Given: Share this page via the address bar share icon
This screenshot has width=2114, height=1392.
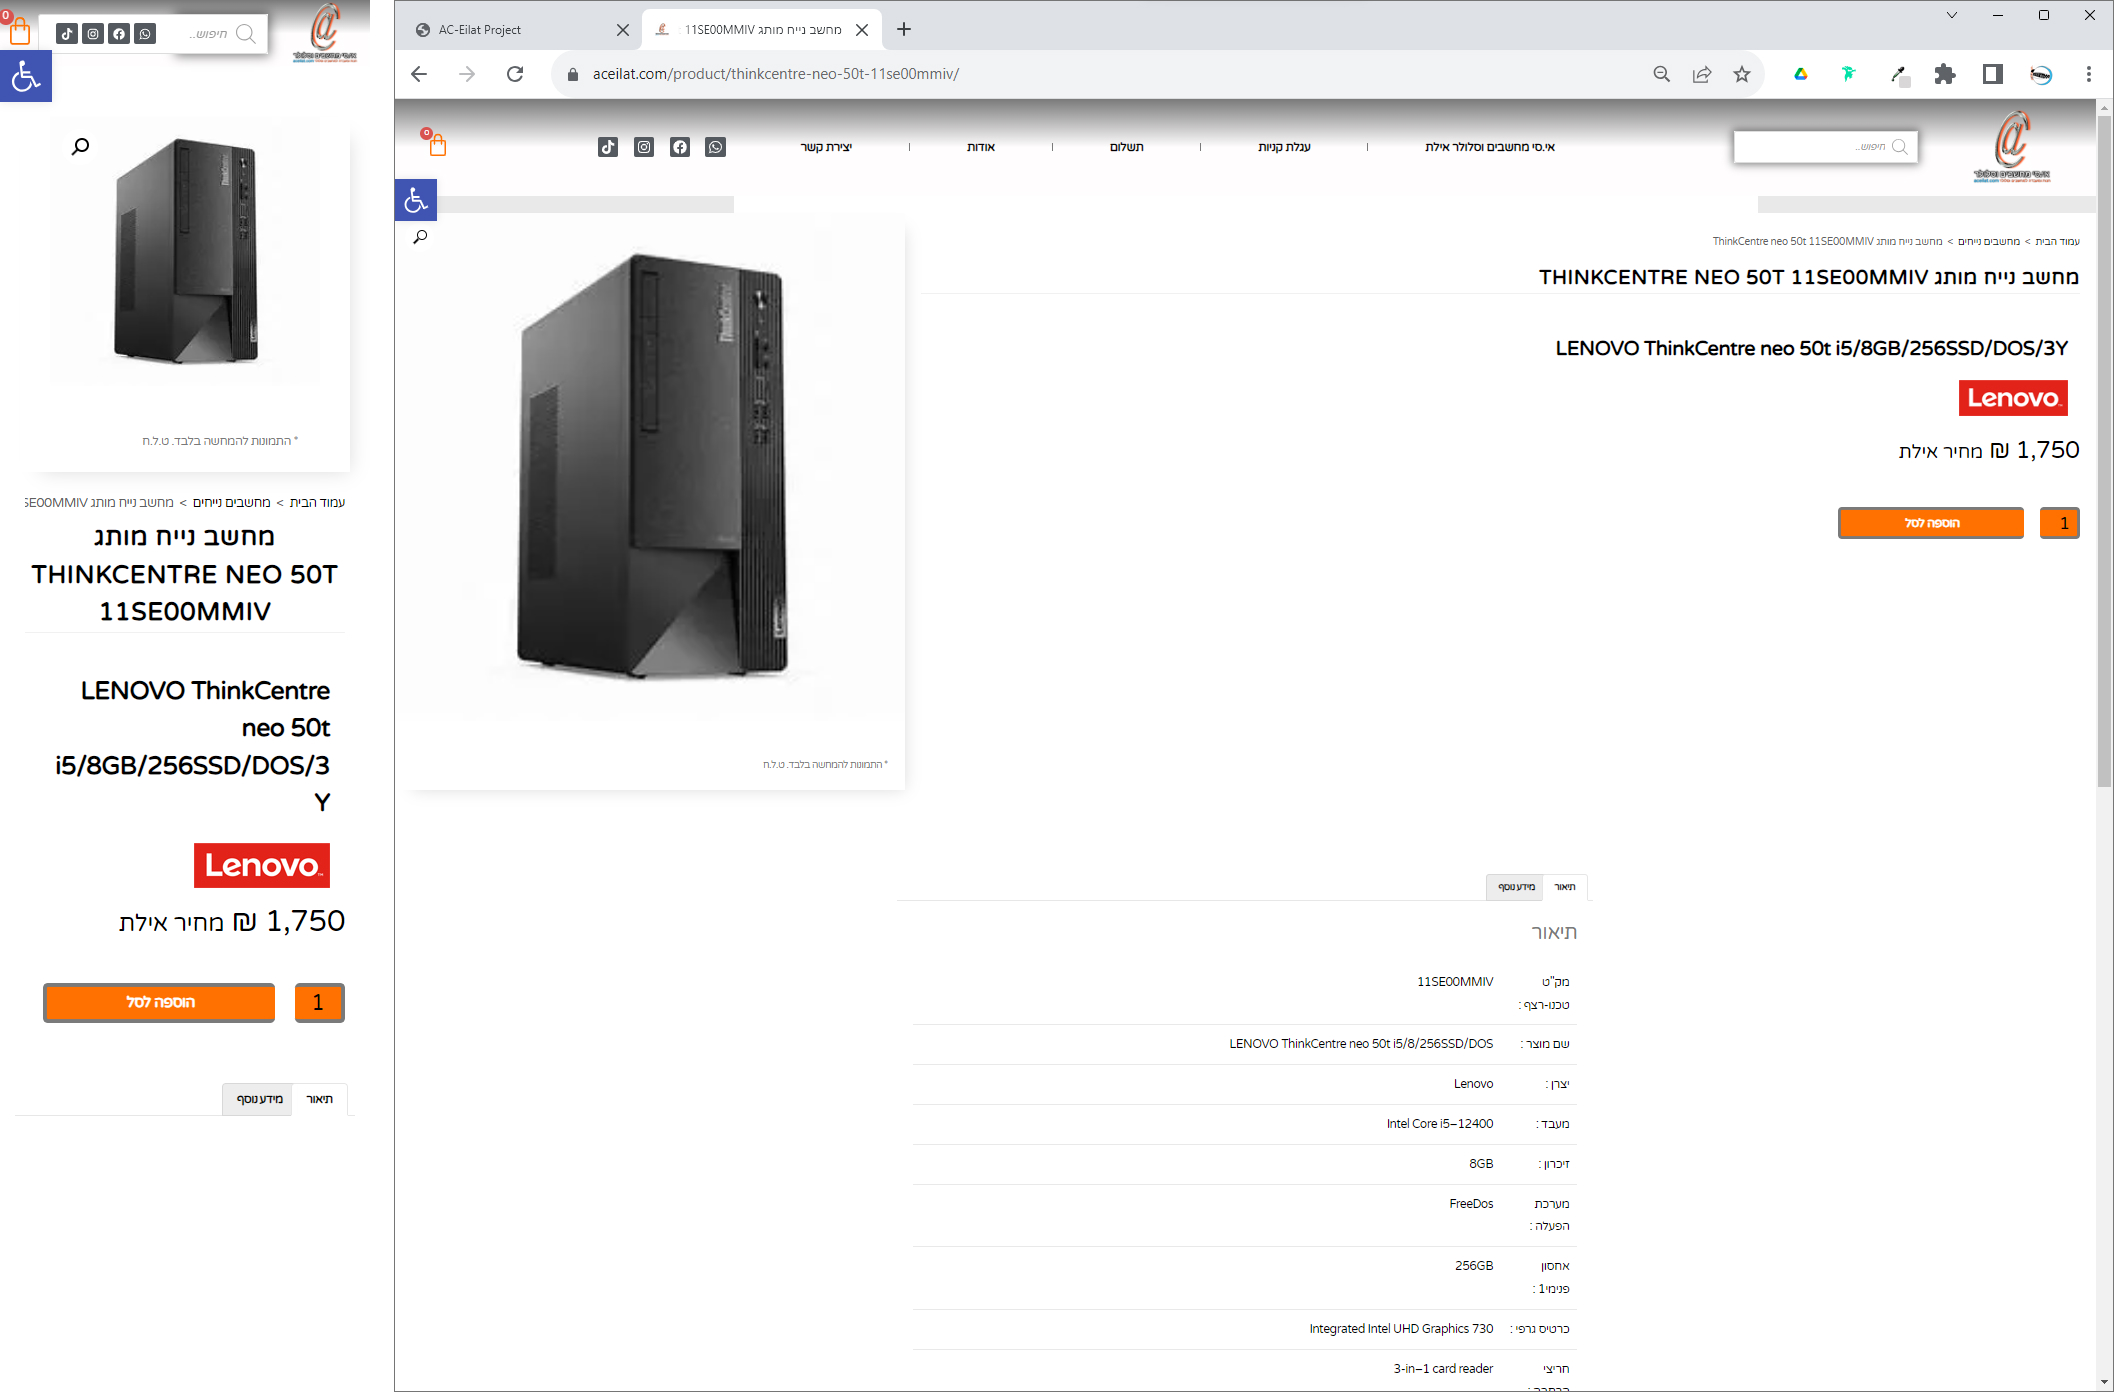Looking at the screenshot, I should [1702, 74].
